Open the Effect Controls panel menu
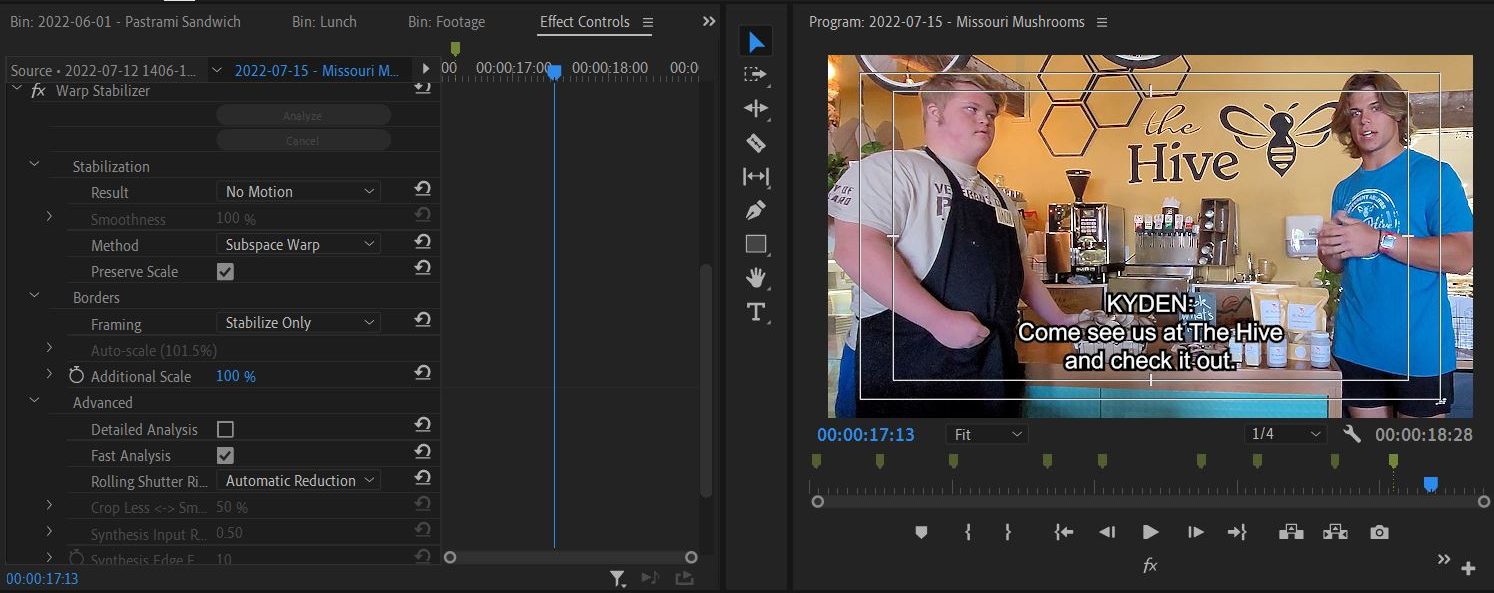 click(x=648, y=22)
